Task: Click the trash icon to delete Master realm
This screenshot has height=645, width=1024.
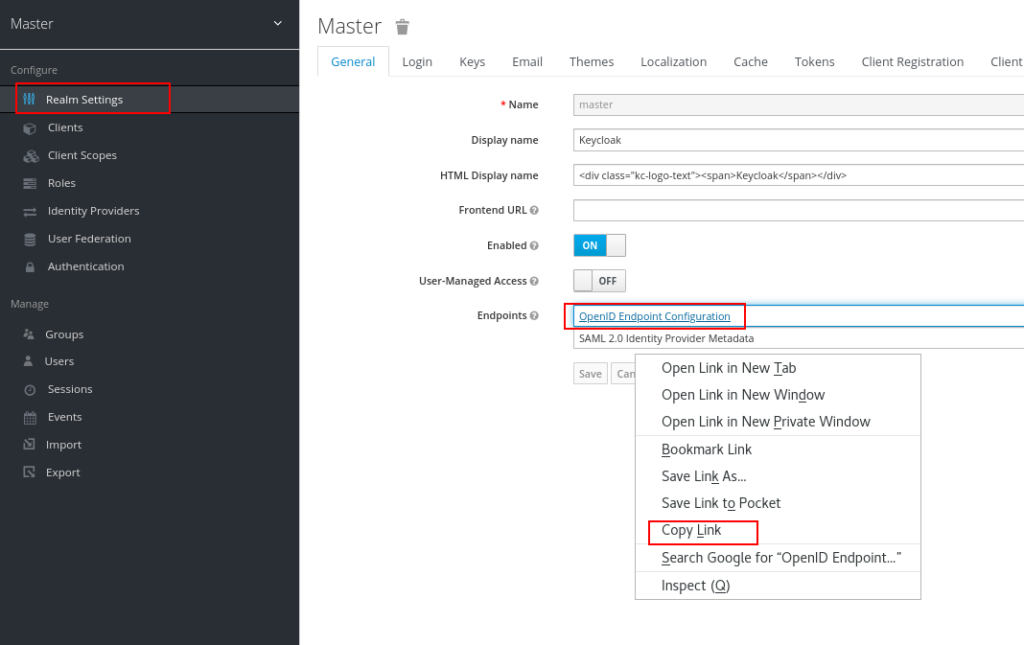Action: [402, 27]
